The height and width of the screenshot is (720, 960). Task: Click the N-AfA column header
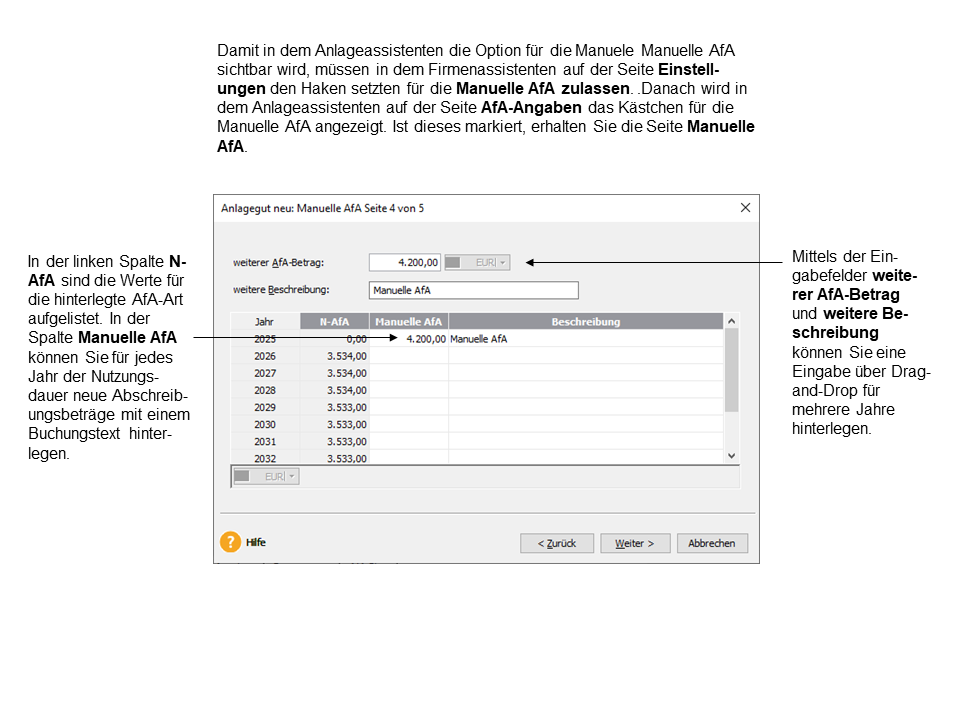[x=334, y=322]
